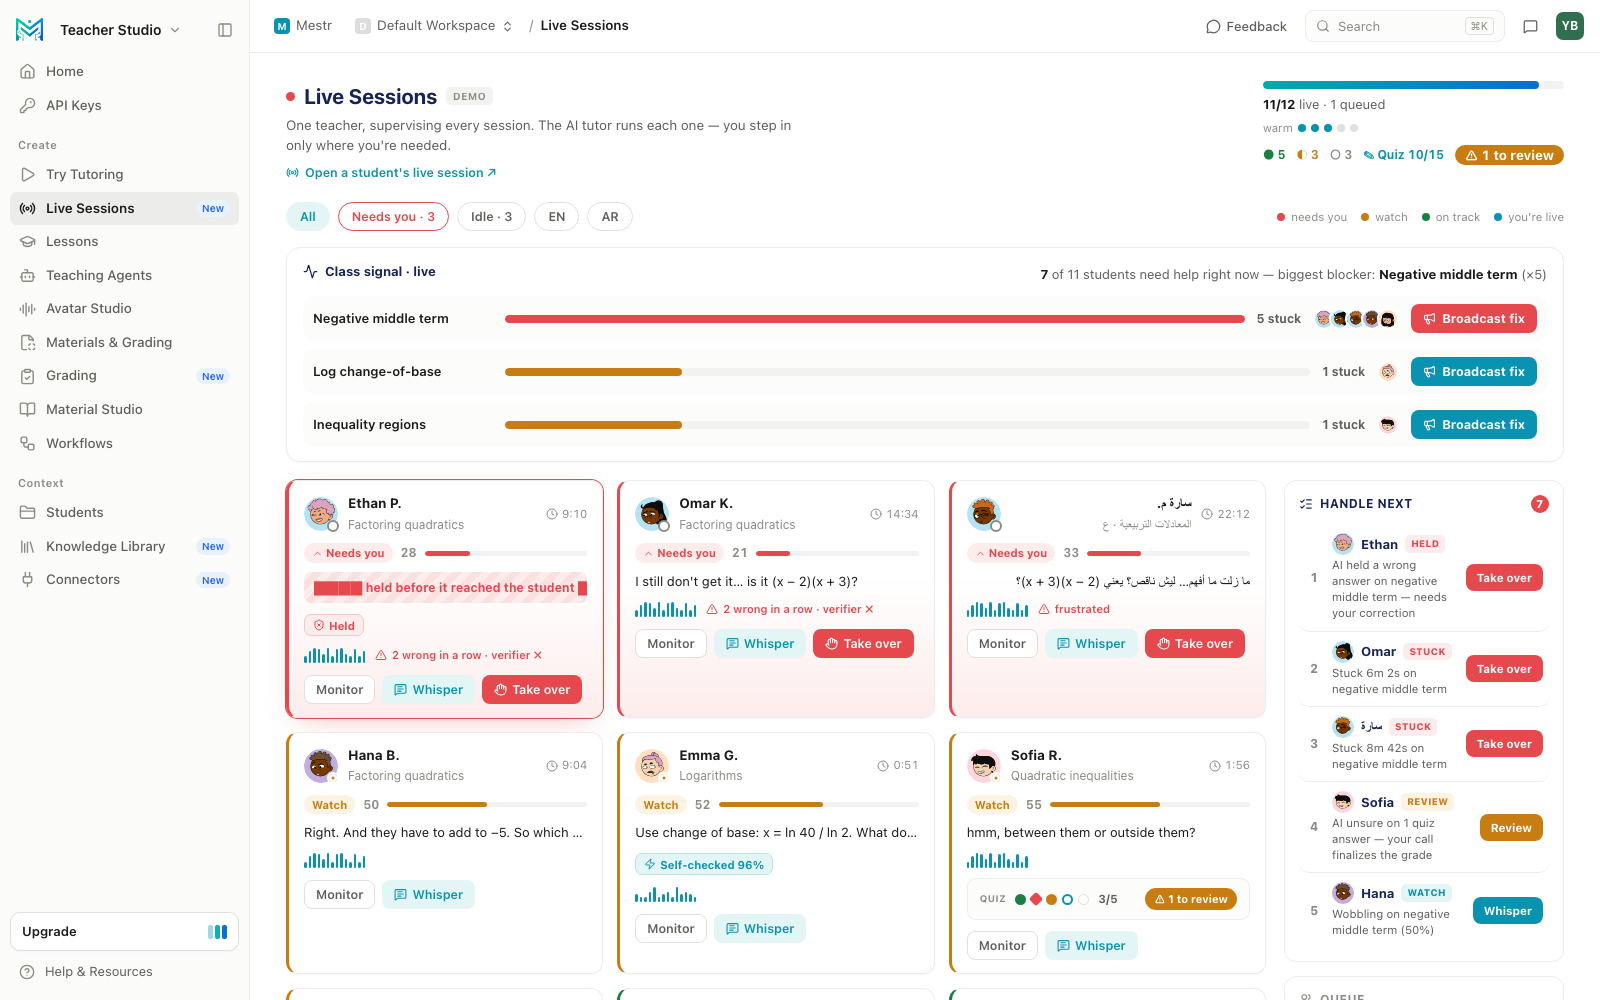The width and height of the screenshot is (1600, 1000).
Task: Select the All filter chip
Action: point(308,216)
